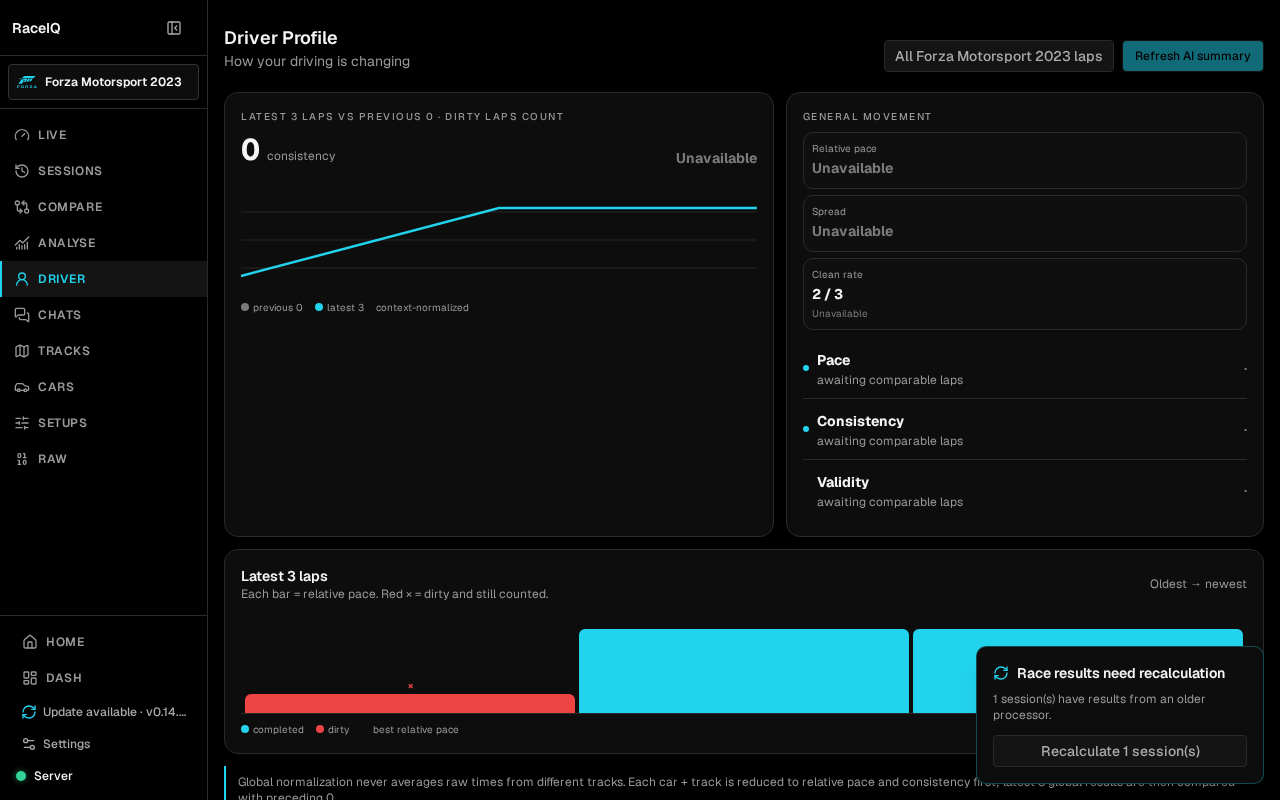Click the Settings sliders icon
1280x800 pixels.
coord(29,744)
